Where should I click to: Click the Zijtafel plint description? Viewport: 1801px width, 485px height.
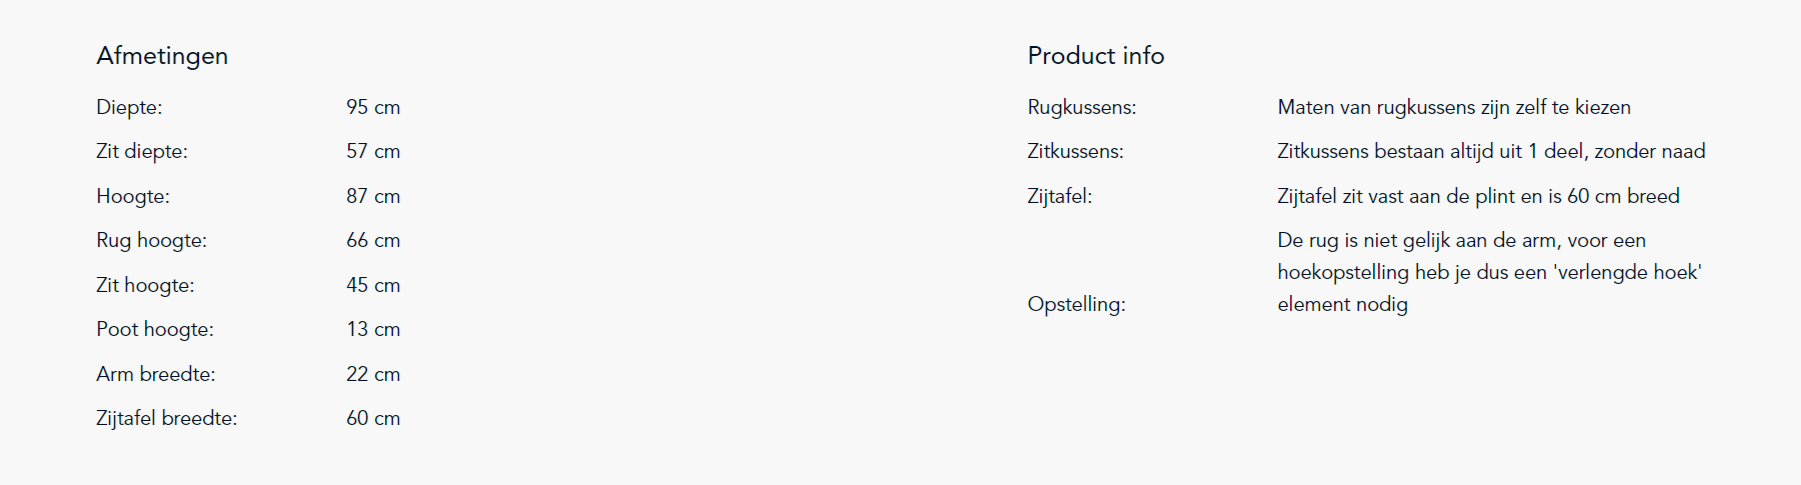pos(1478,196)
